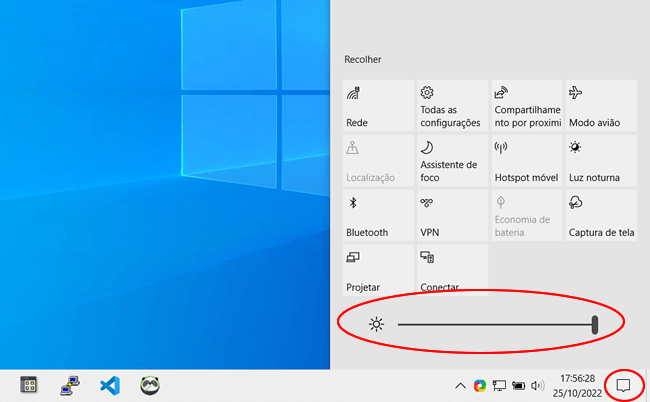This screenshot has width=650, height=402.
Task: Open Todas as configurações tile
Action: [x=452, y=106]
